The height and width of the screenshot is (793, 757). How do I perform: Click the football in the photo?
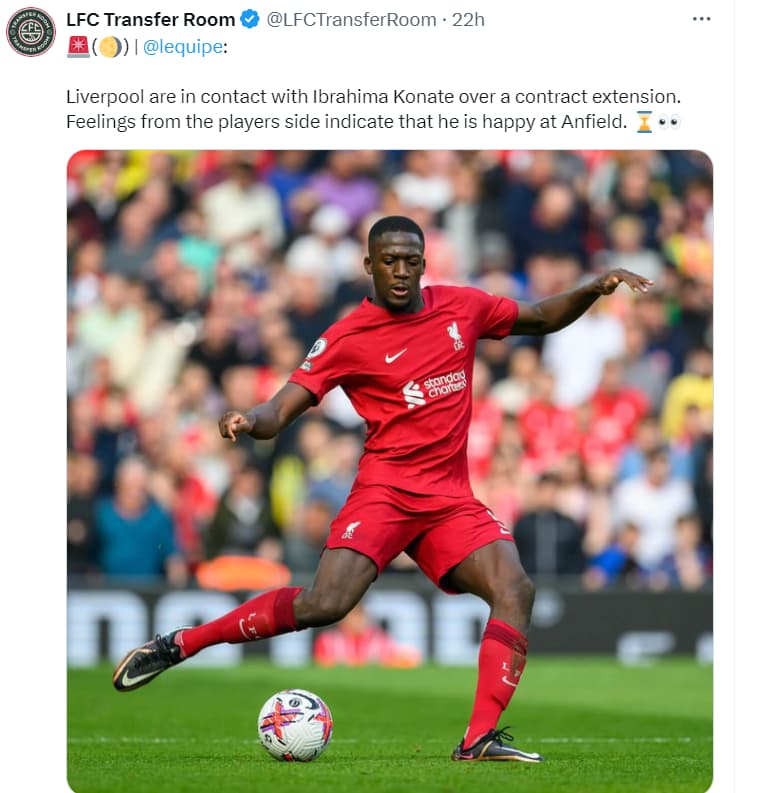tap(295, 724)
